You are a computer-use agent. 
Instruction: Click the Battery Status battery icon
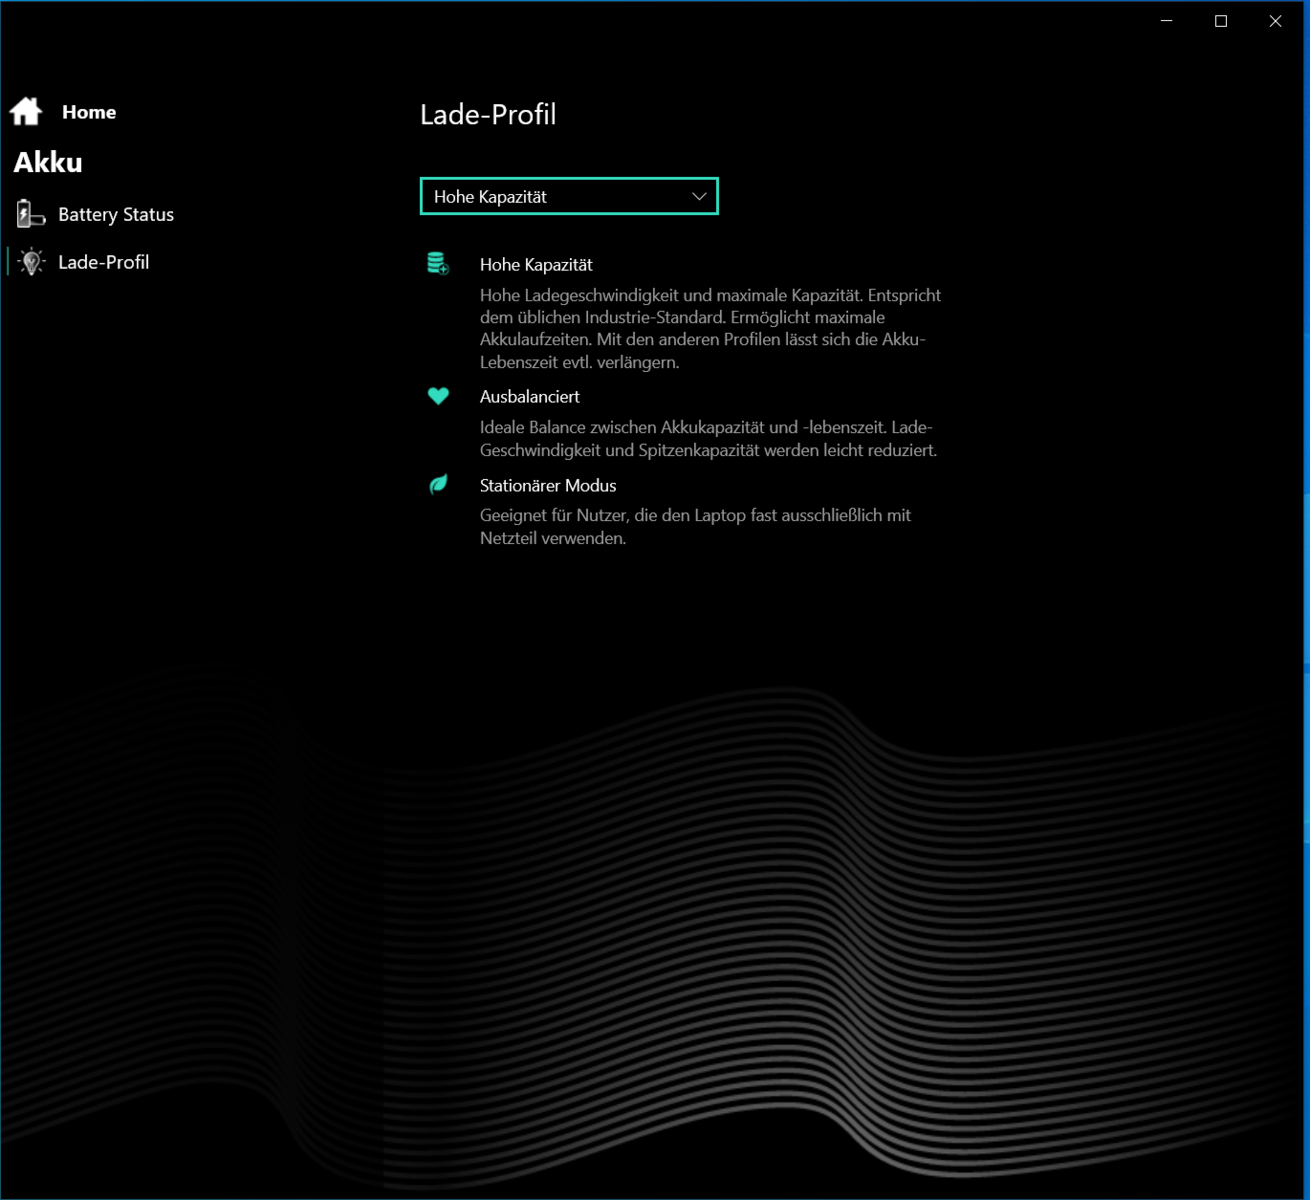point(30,214)
